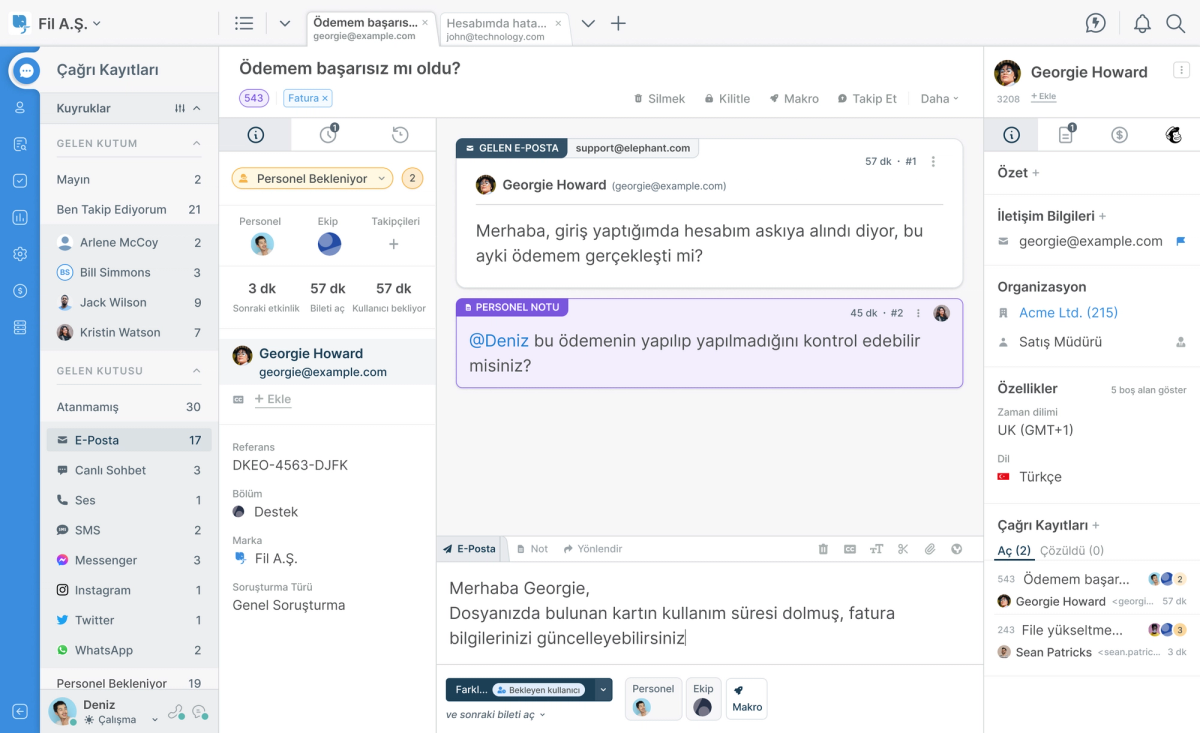
Task: Open the Daha more actions dropdown
Action: [x=940, y=98]
